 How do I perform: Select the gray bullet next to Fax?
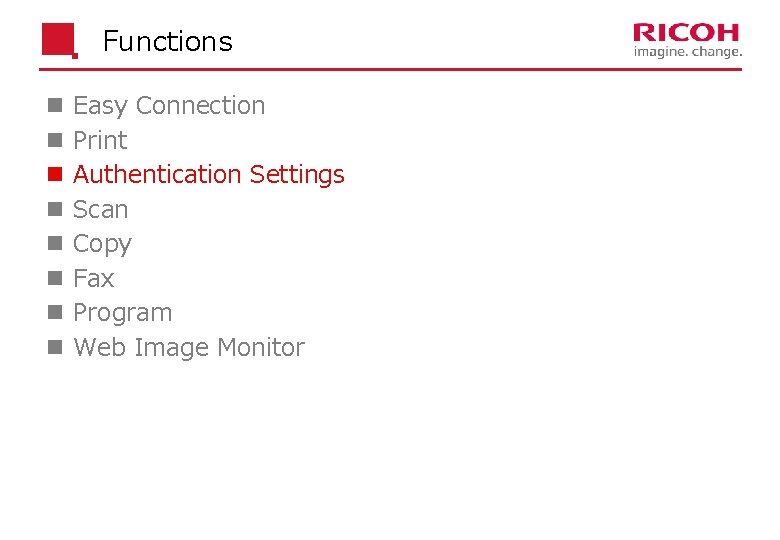point(55,278)
